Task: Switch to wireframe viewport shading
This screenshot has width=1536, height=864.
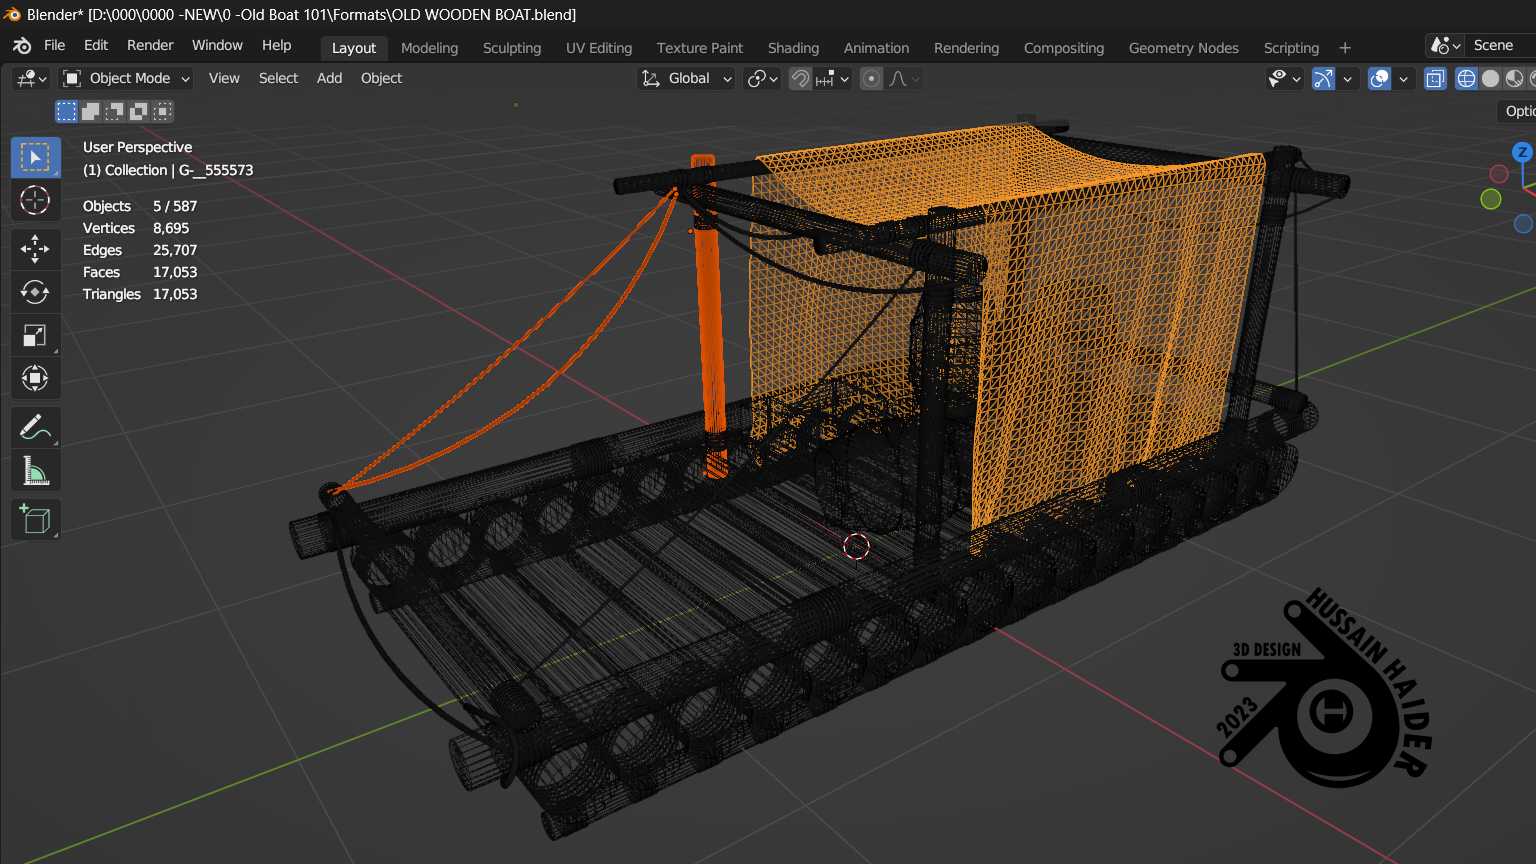Action: (x=1466, y=78)
